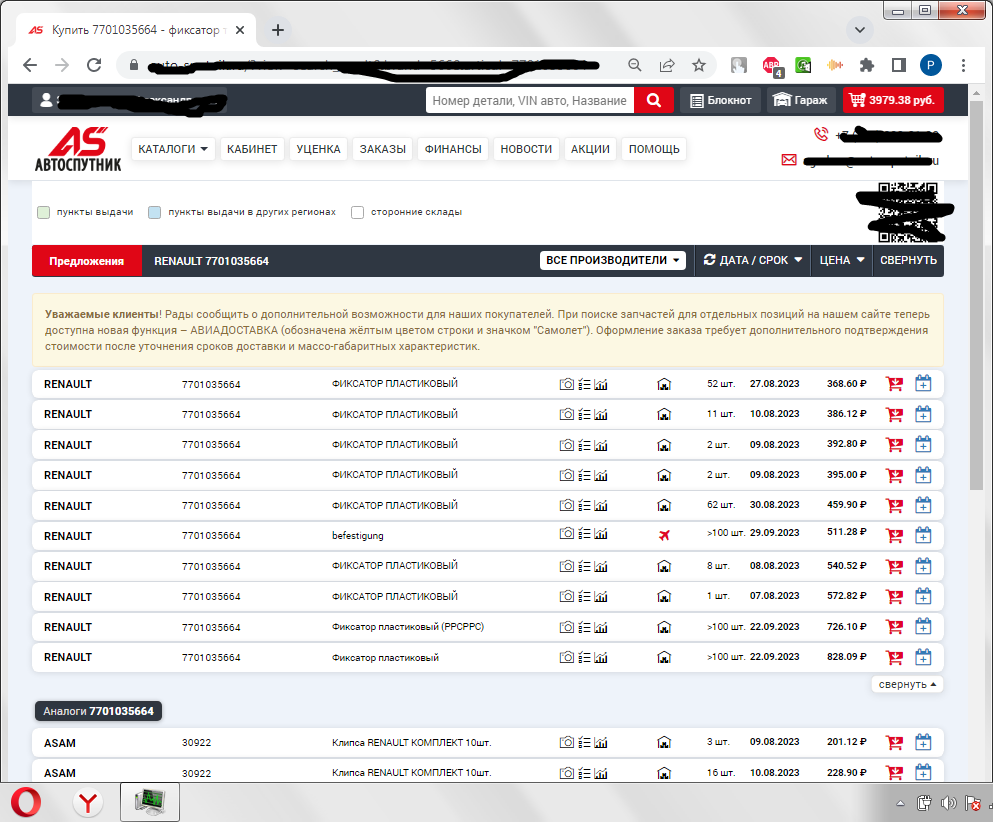993x822 pixels.
Task: Add the 368.60 ₽ offer to notepad
Action: [x=923, y=384]
